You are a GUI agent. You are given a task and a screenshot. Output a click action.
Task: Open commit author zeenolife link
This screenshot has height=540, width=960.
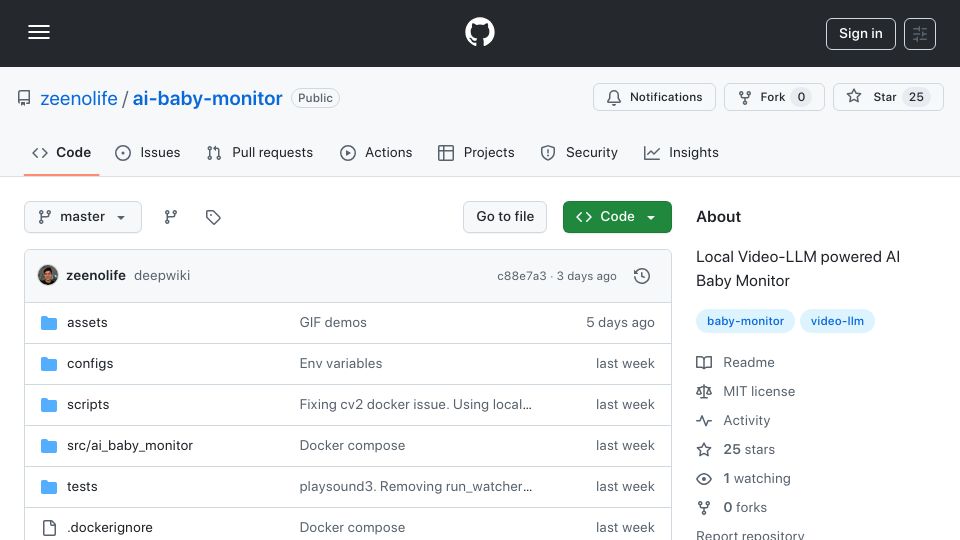click(96, 276)
